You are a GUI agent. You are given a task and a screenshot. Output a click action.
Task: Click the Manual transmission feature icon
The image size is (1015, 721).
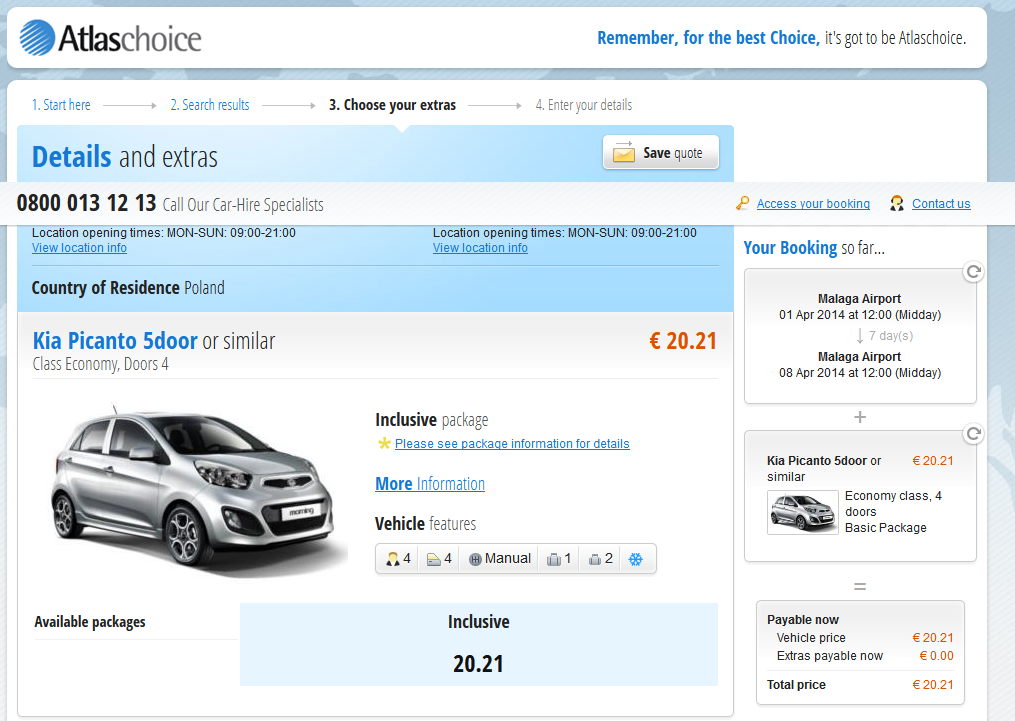[475, 559]
